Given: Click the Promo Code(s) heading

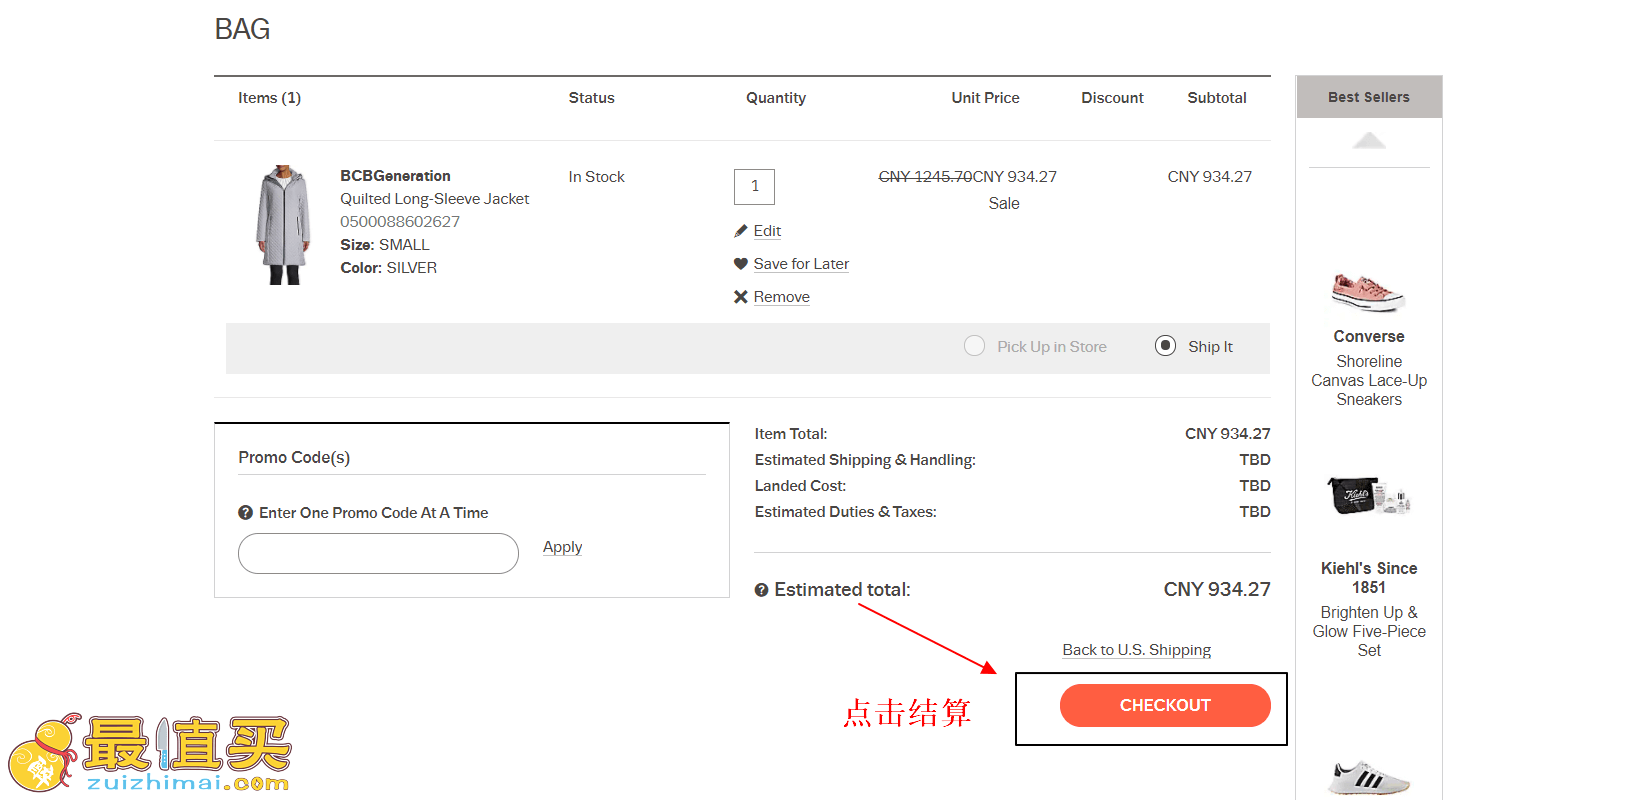Looking at the screenshot, I should coord(294,457).
